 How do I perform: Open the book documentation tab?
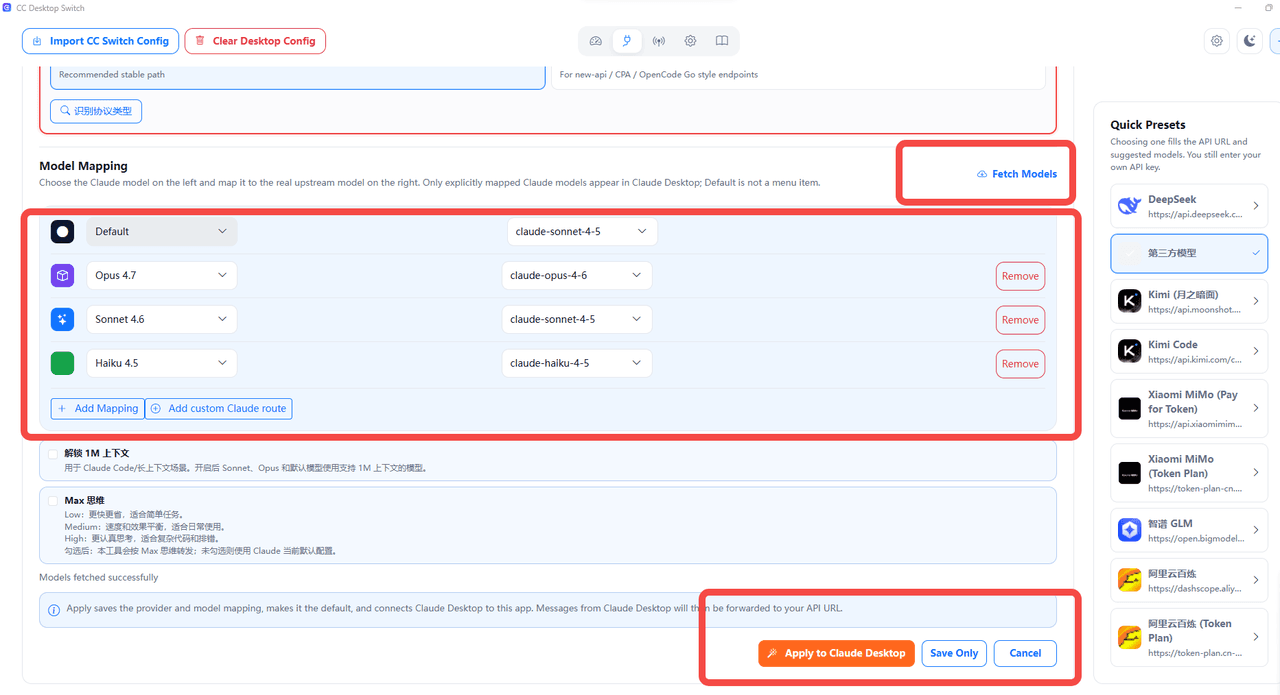(x=721, y=41)
